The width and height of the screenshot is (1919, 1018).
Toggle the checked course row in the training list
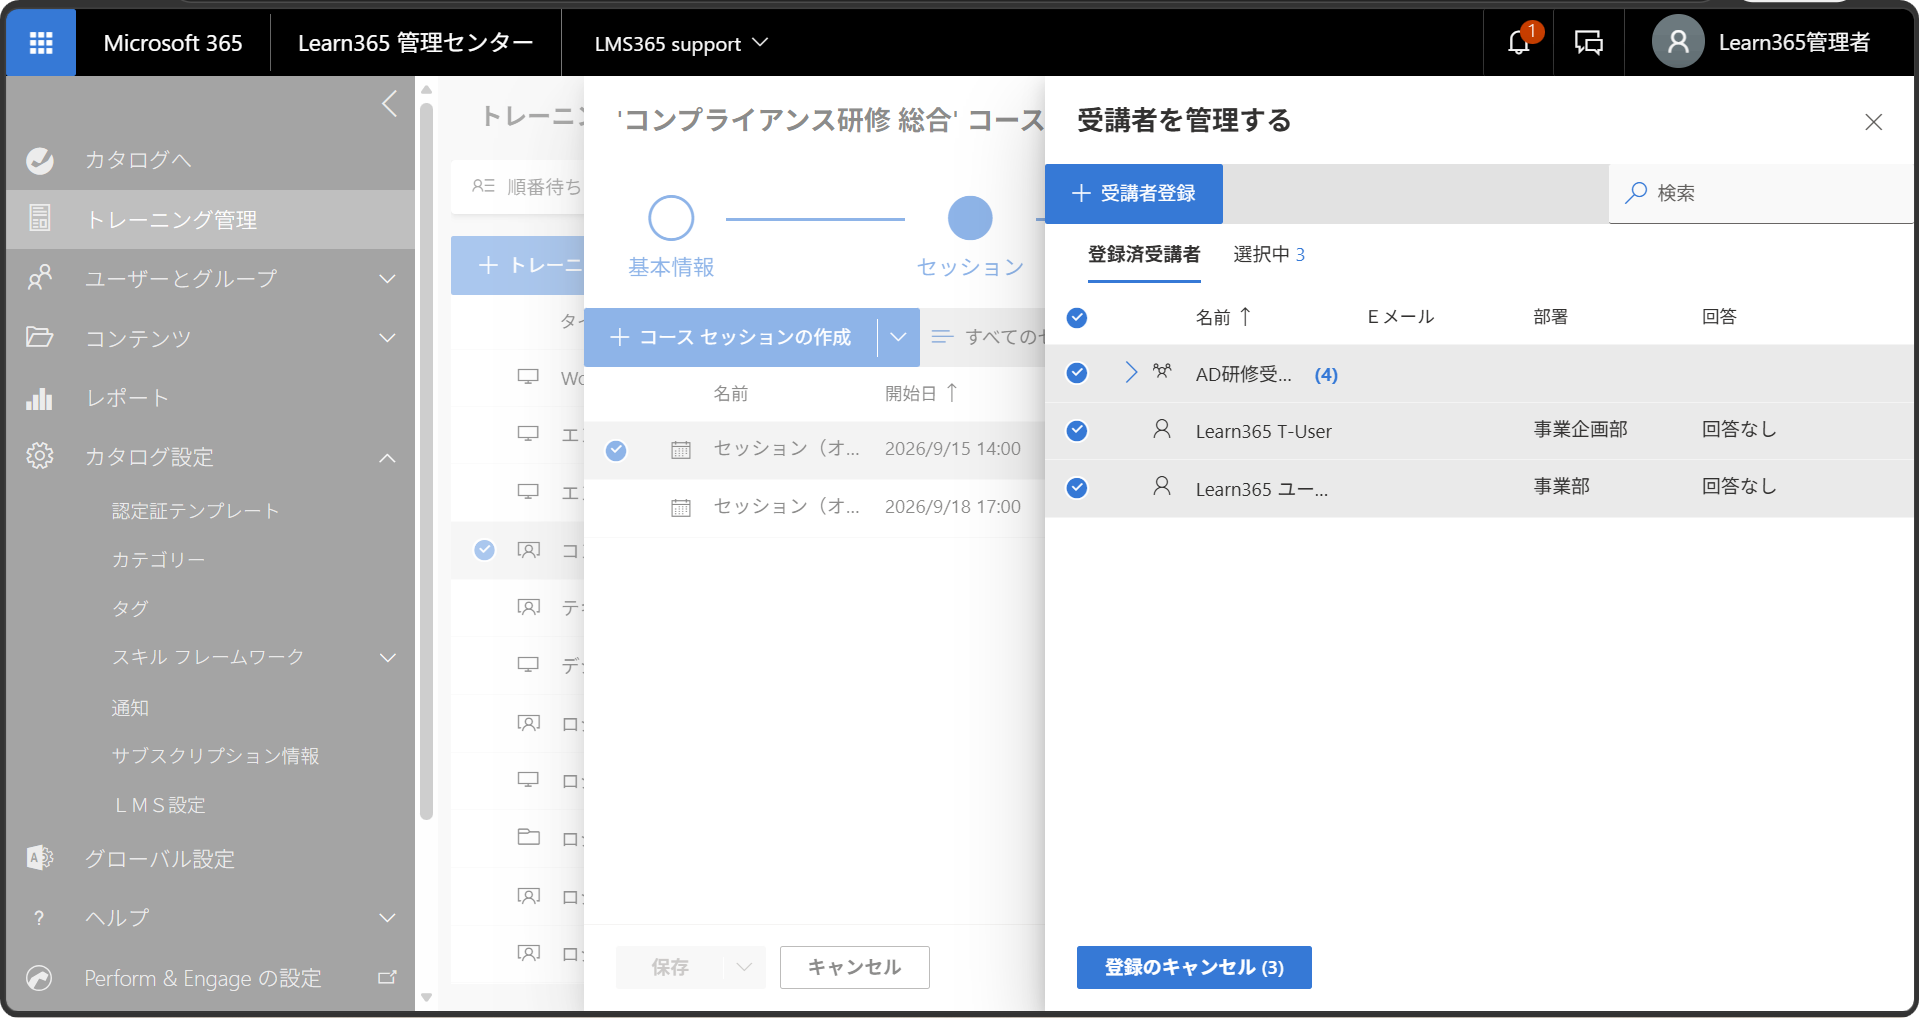point(484,549)
